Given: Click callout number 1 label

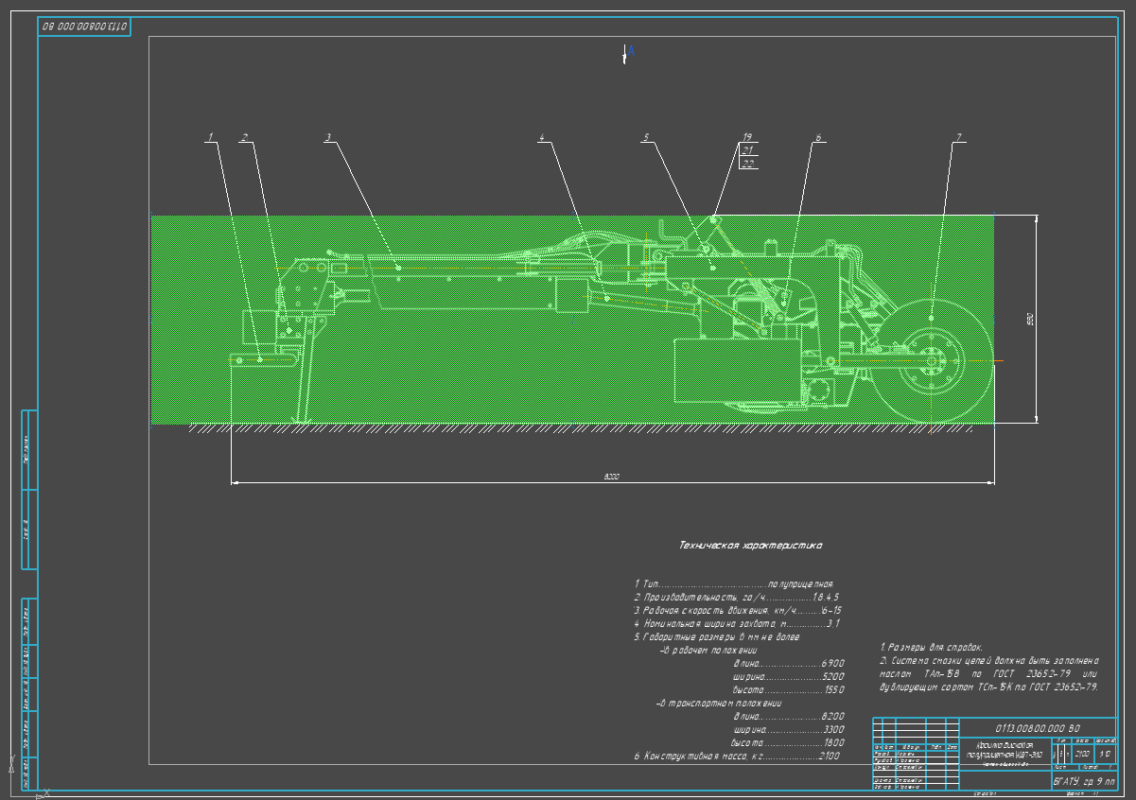Looking at the screenshot, I should tap(211, 136).
